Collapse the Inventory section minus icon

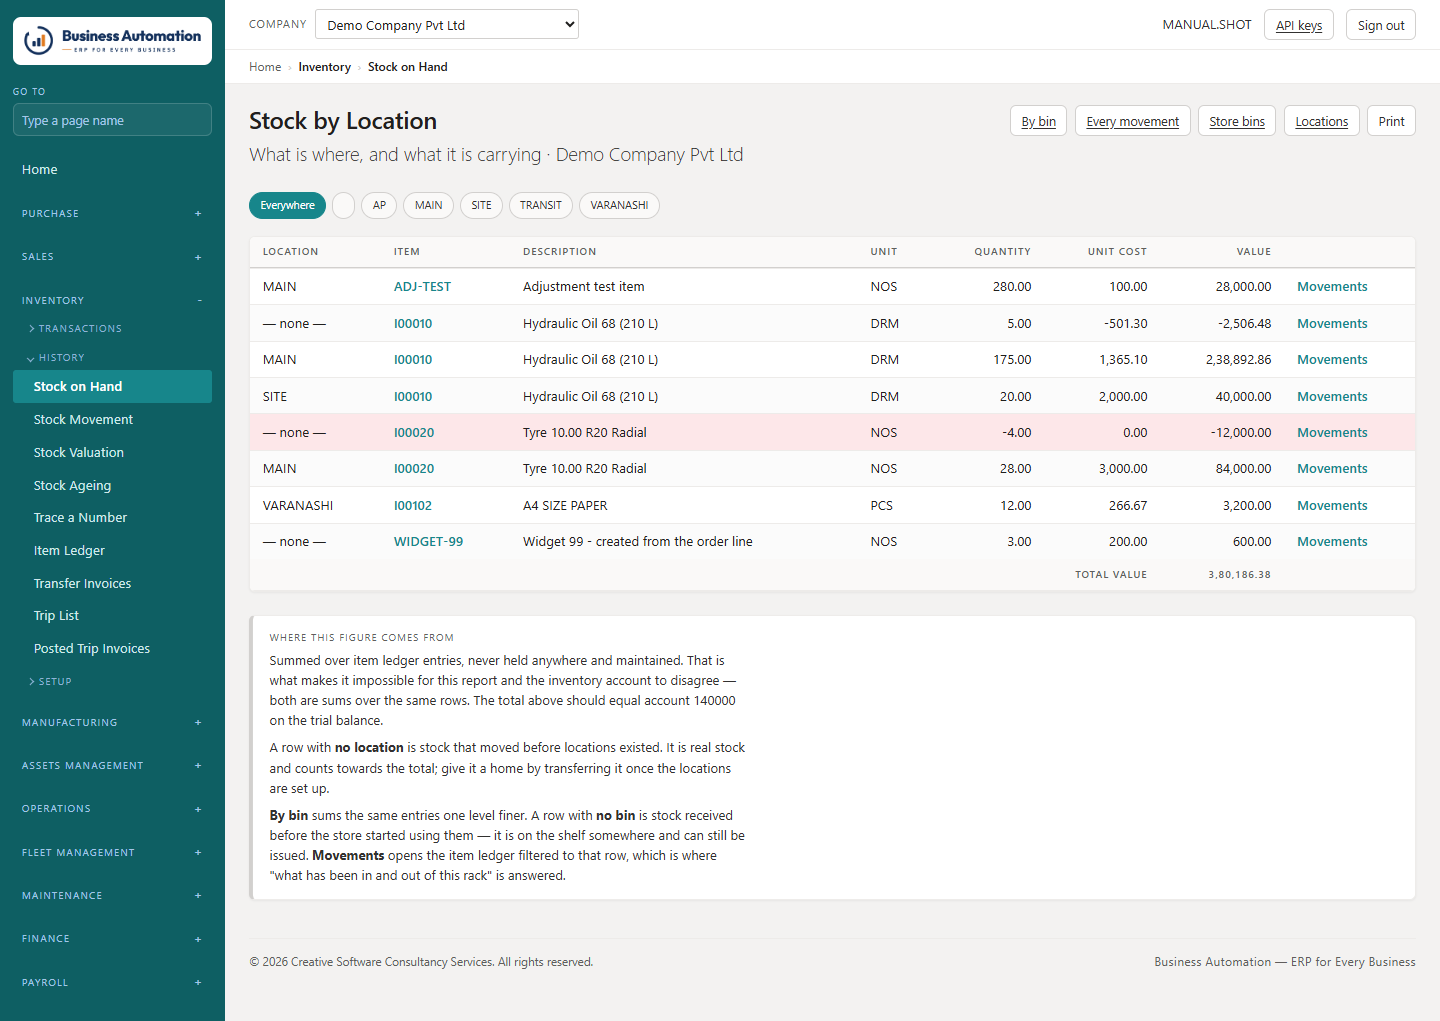(199, 301)
